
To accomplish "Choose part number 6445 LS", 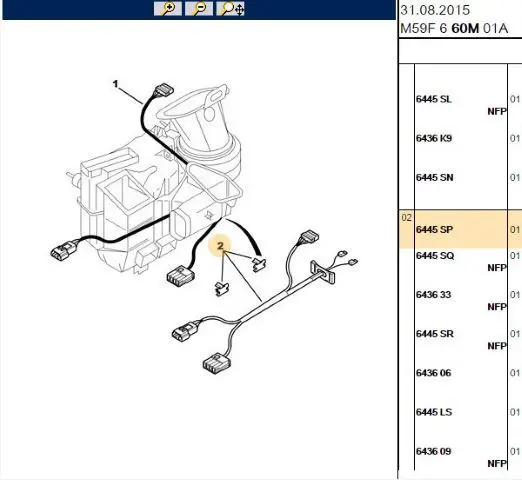I will pos(434,412).
